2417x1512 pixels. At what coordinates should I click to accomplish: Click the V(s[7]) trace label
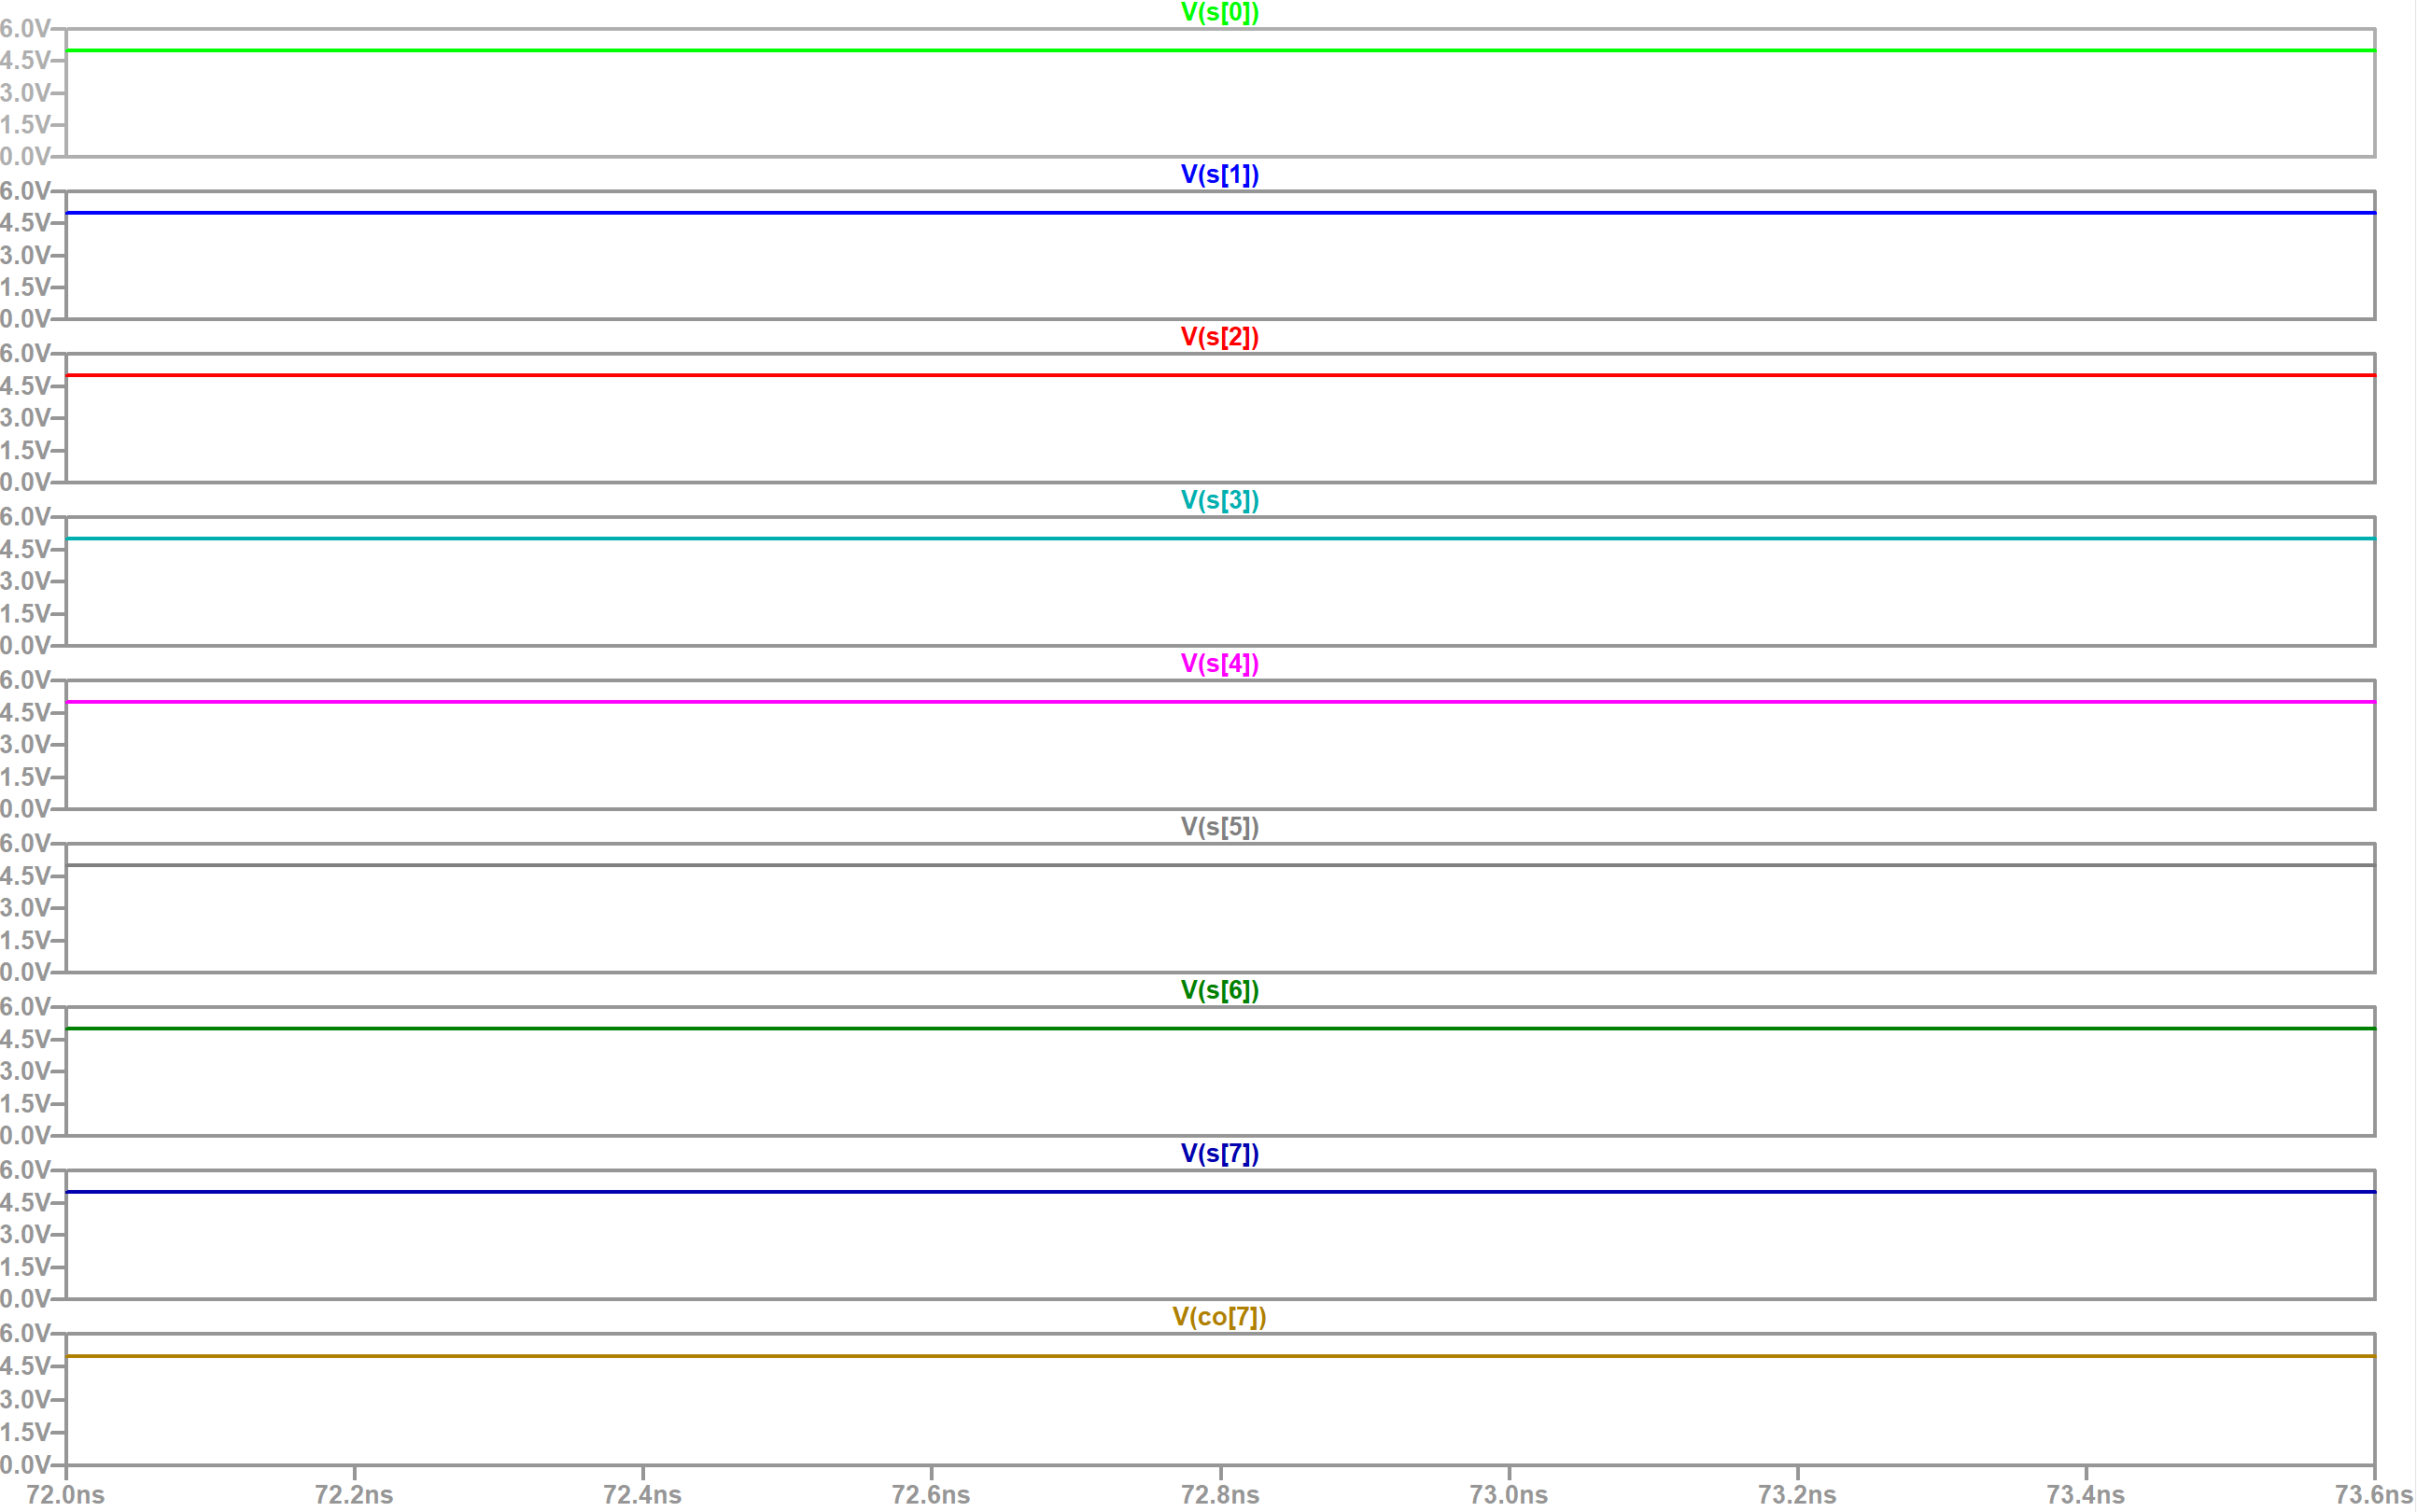1219,1154
